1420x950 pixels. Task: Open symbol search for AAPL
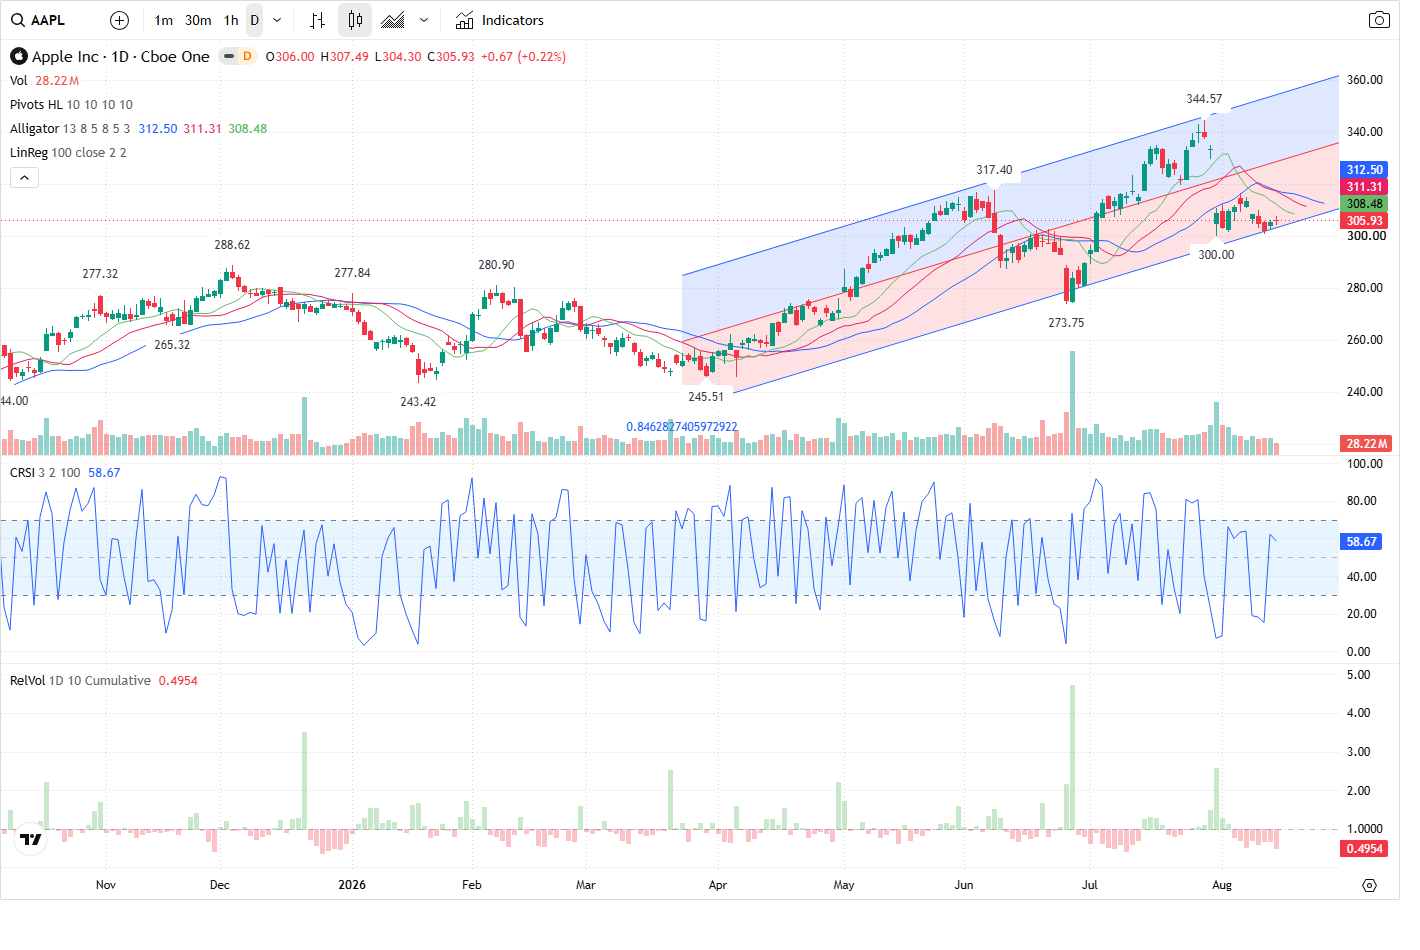38,20
